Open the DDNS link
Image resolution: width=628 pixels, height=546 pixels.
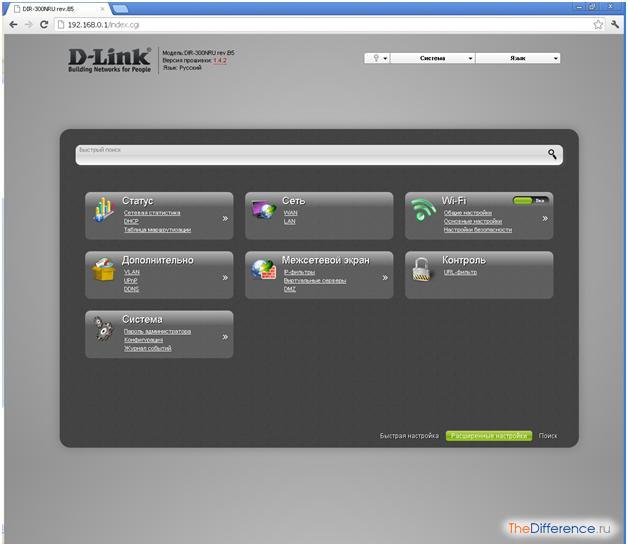pos(131,289)
